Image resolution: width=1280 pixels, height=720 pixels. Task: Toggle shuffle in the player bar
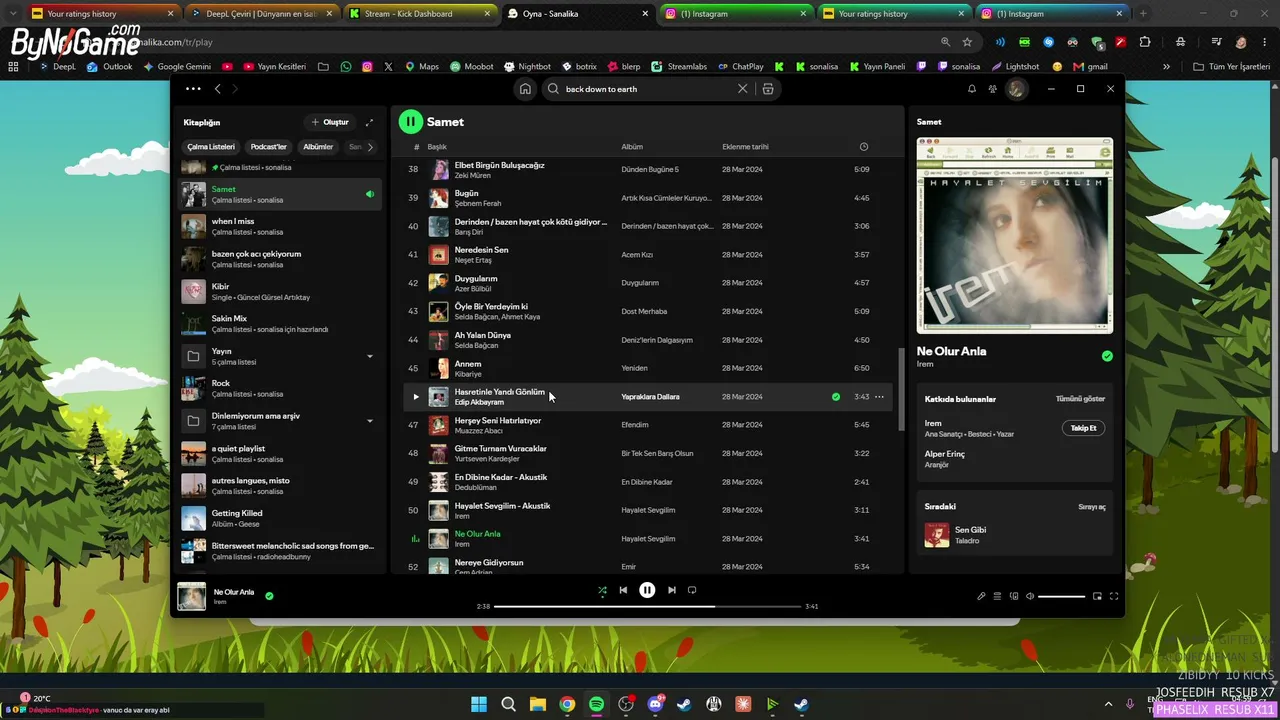pyautogui.click(x=602, y=590)
